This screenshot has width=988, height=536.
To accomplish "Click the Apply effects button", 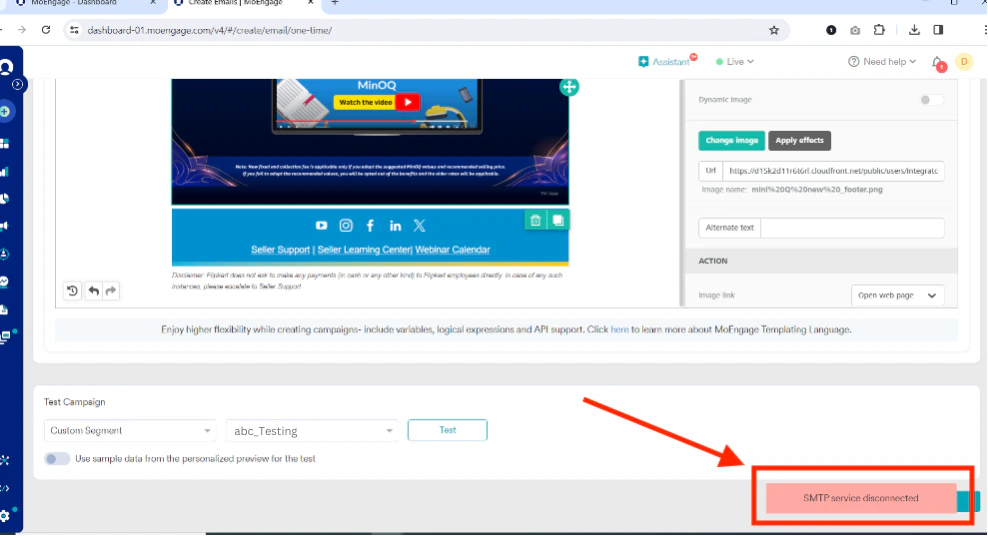I will tap(800, 140).
